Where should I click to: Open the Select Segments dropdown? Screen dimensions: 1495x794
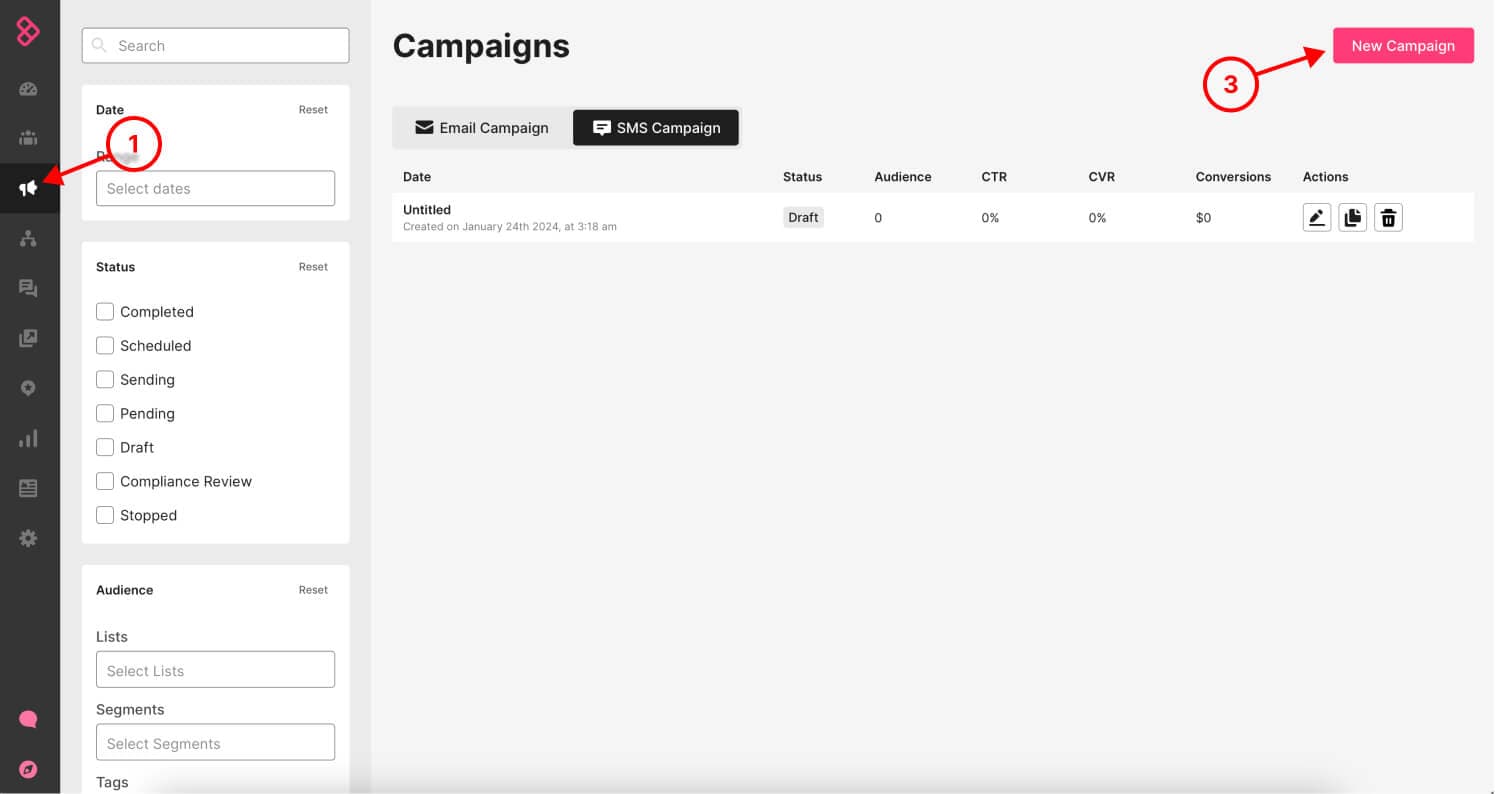215,743
